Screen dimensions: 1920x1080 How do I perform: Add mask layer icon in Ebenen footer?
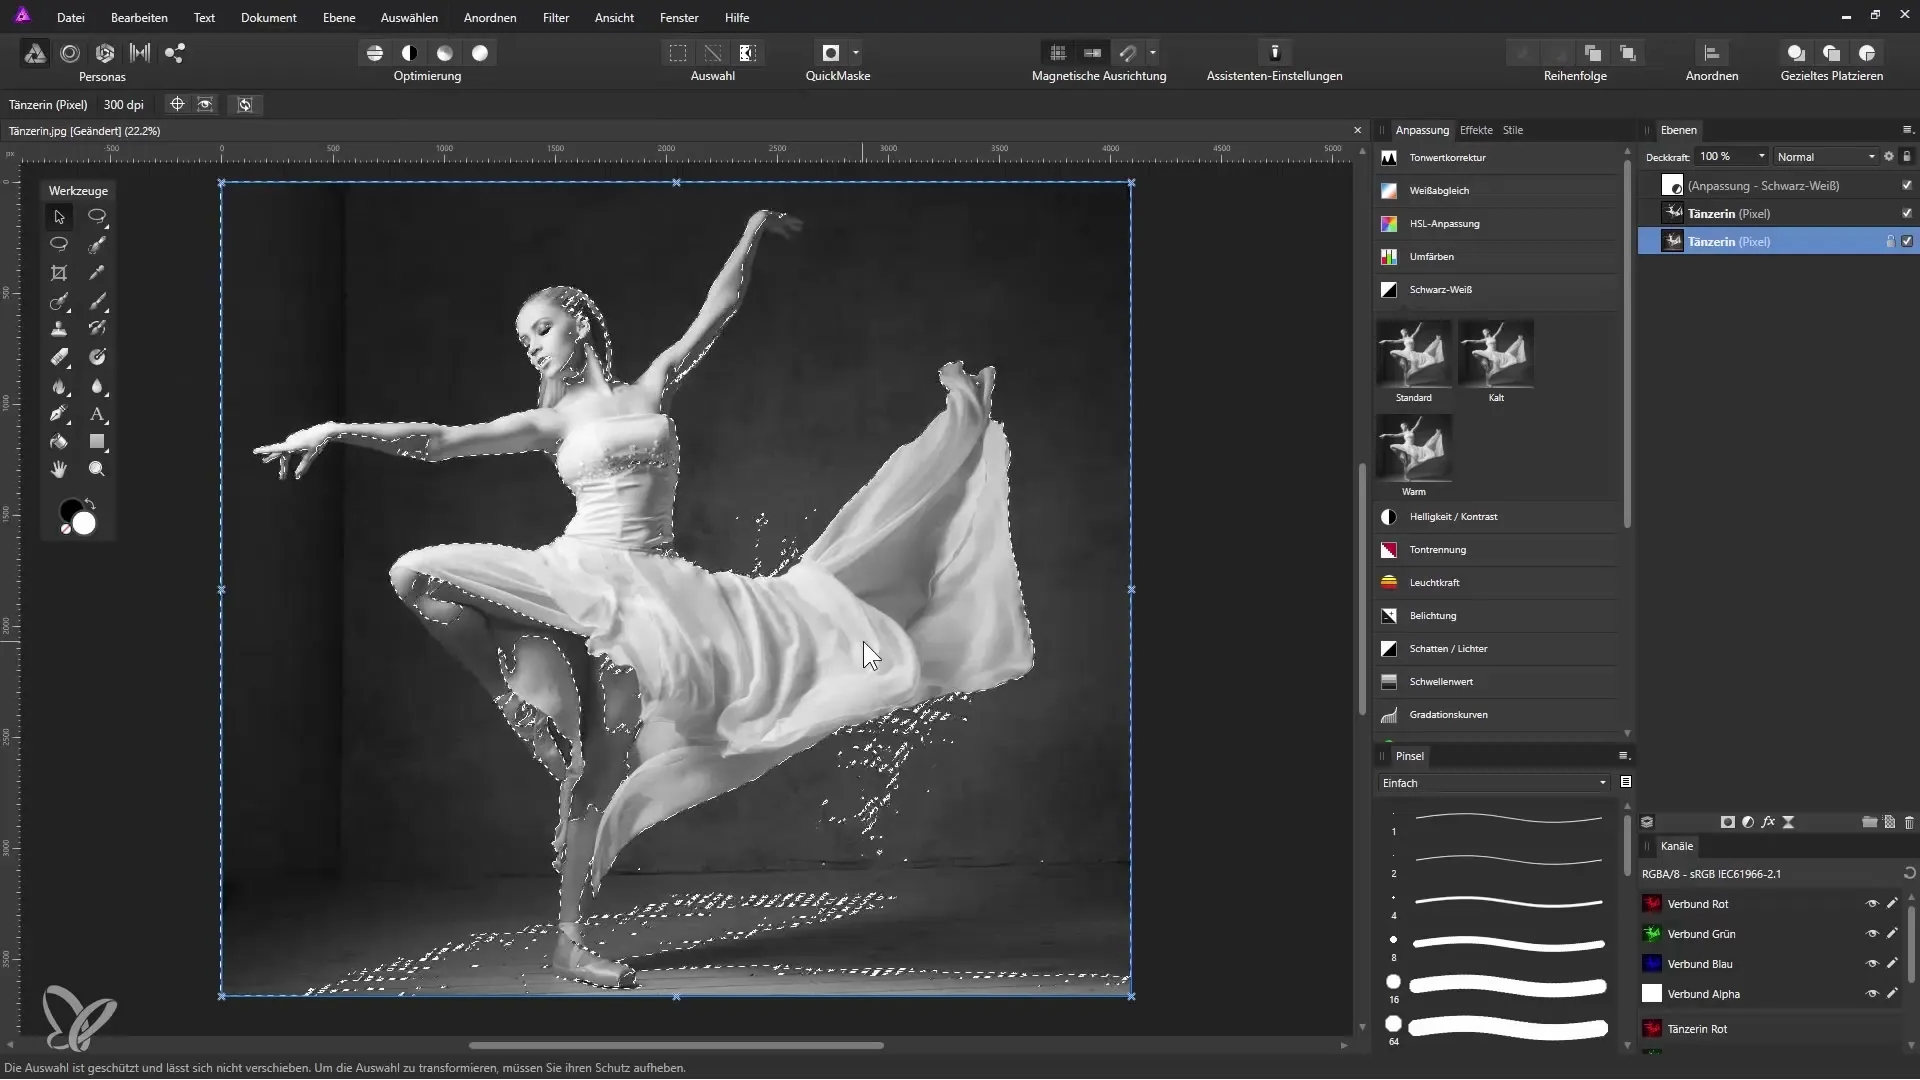pyautogui.click(x=1727, y=822)
